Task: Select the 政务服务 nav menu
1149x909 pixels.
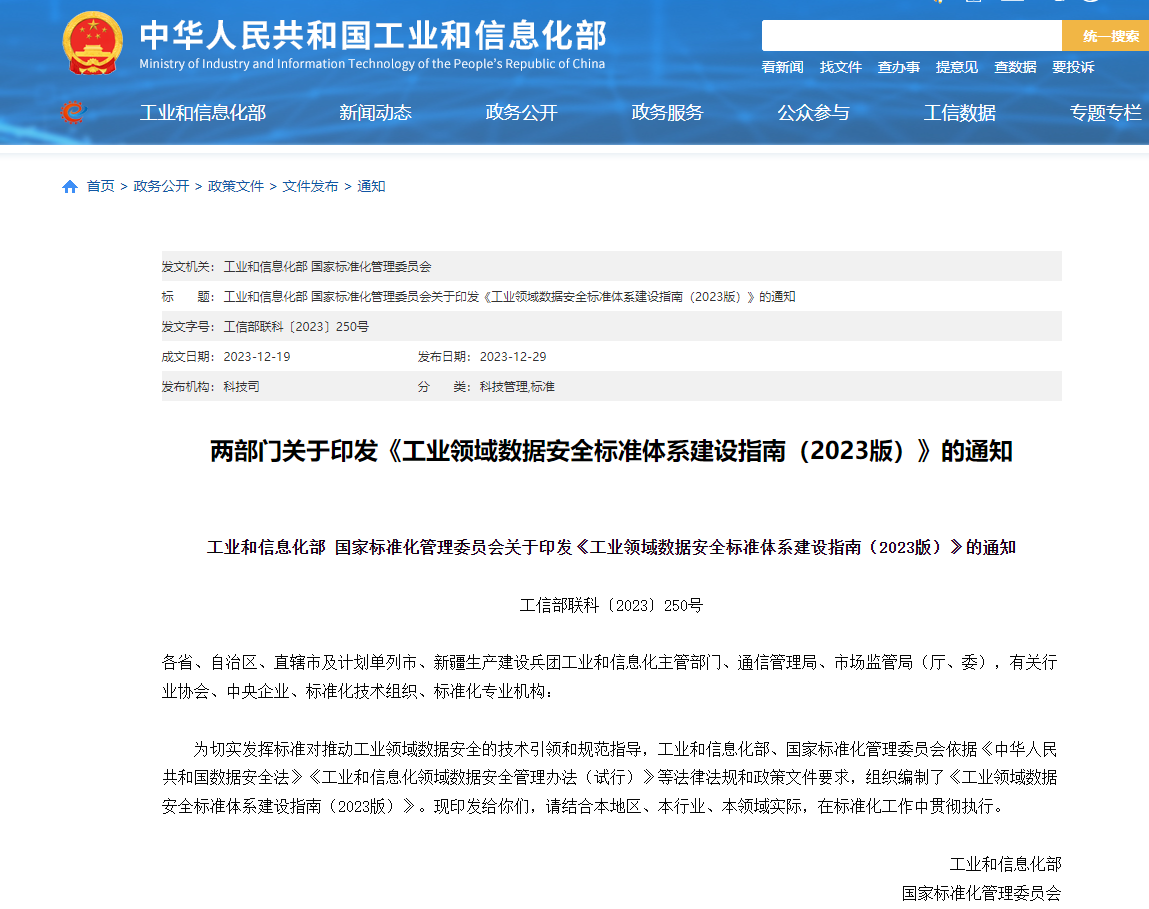Action: (668, 113)
